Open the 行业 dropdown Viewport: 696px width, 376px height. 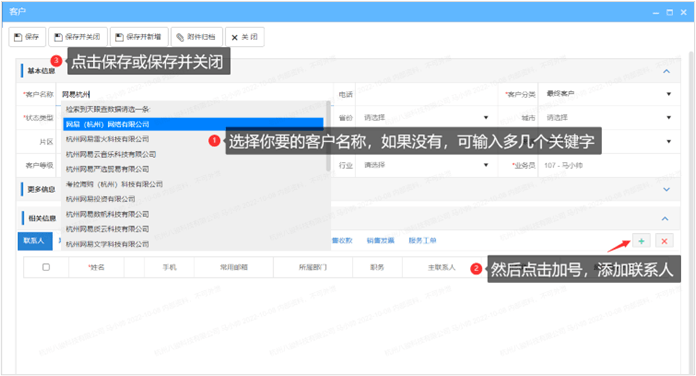(x=426, y=165)
